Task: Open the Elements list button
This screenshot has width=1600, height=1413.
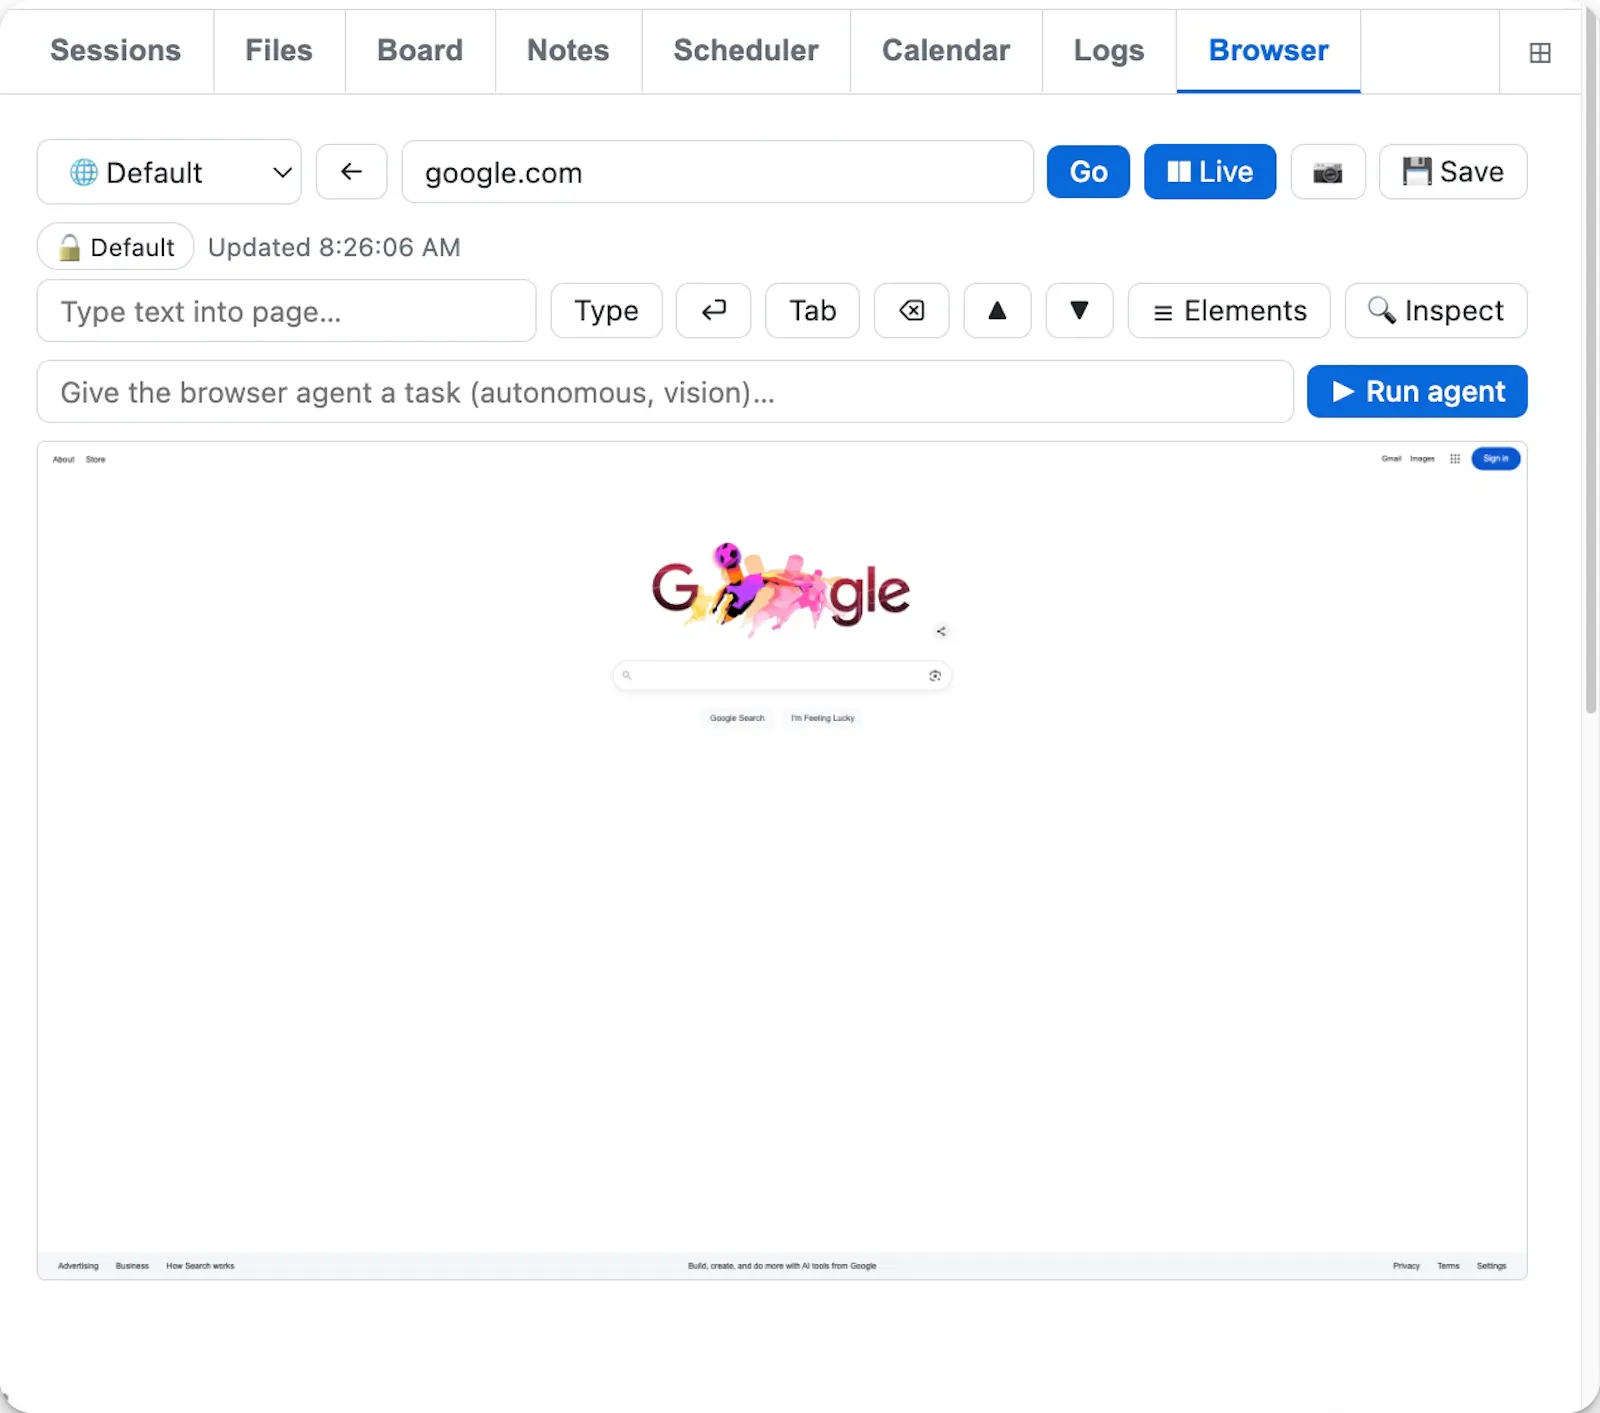Action: coord(1229,311)
